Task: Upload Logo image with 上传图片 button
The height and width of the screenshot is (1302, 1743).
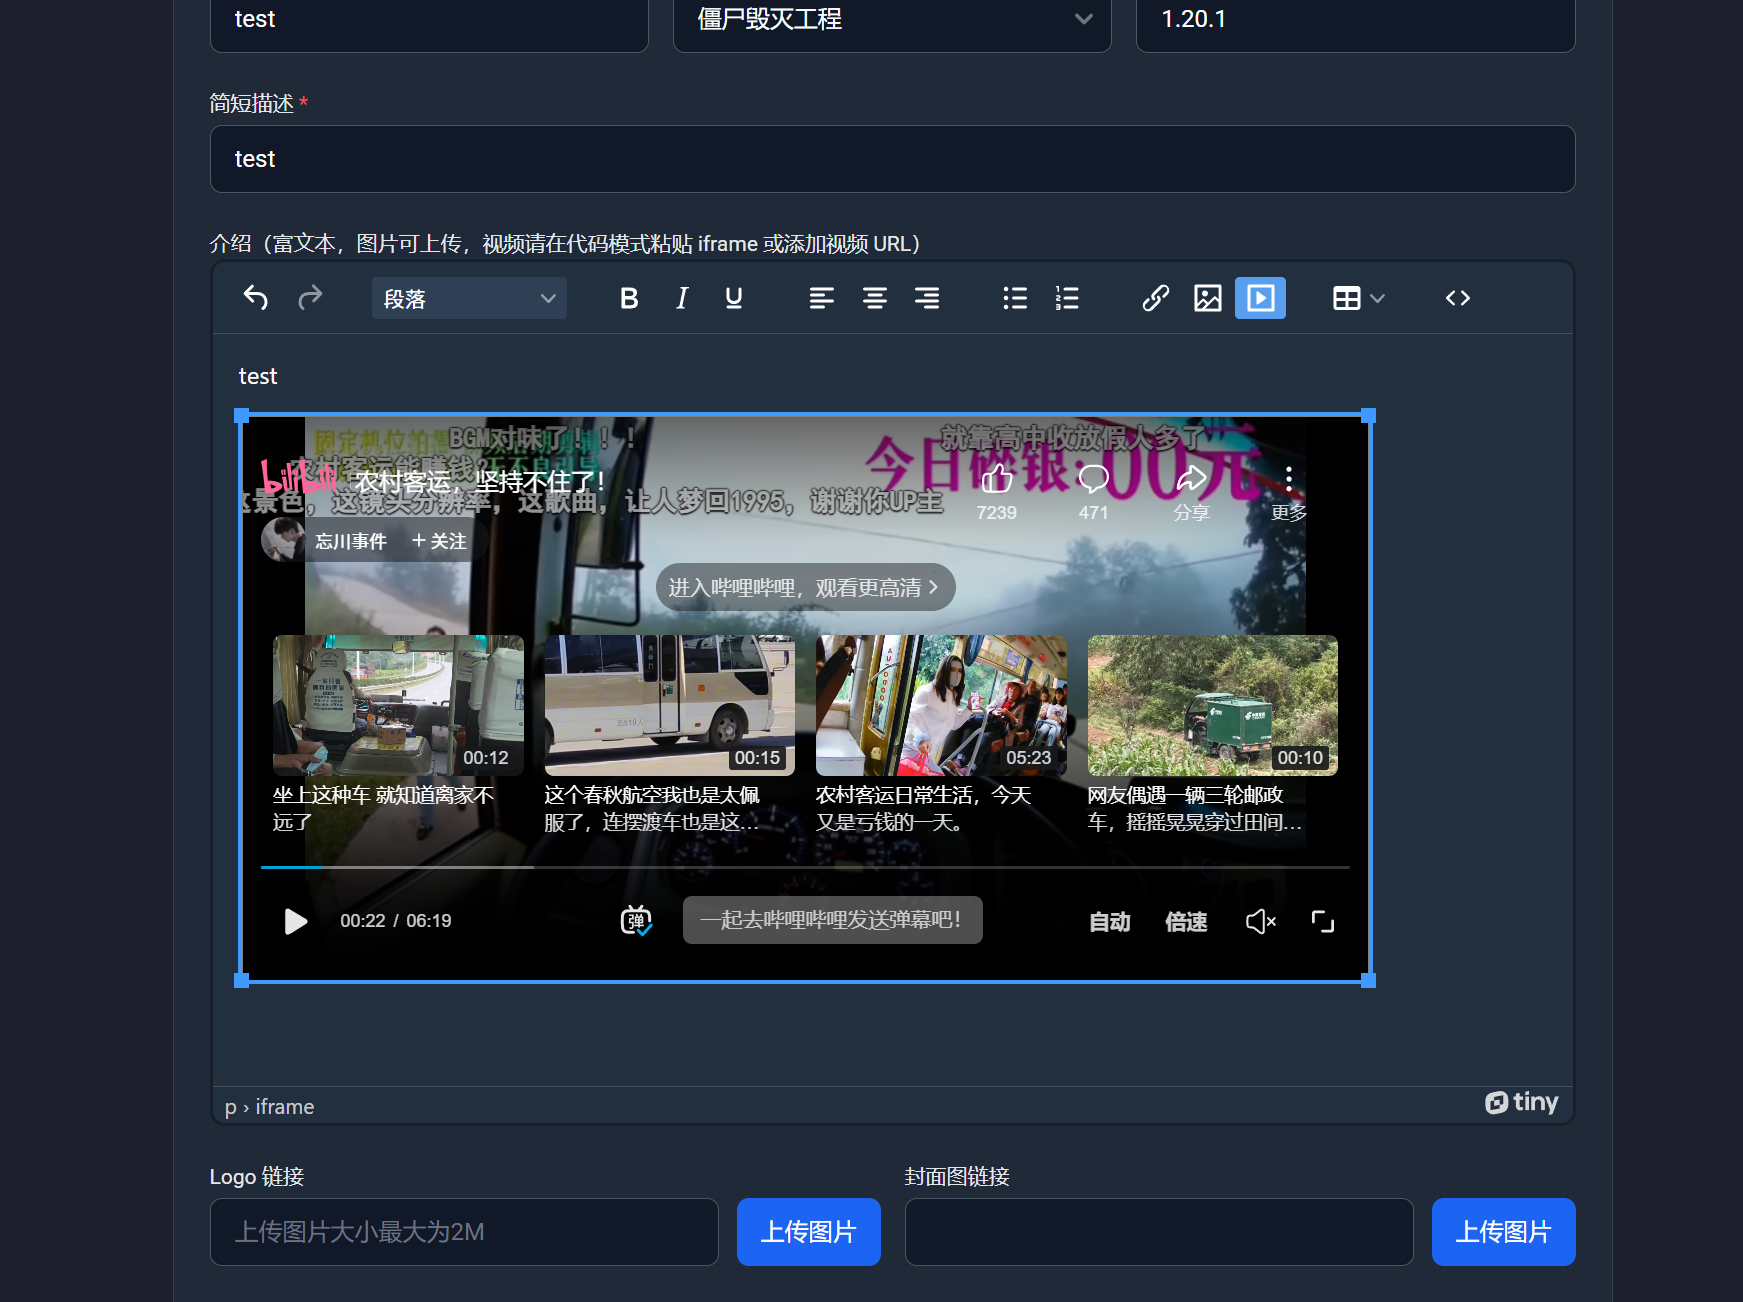Action: (809, 1232)
